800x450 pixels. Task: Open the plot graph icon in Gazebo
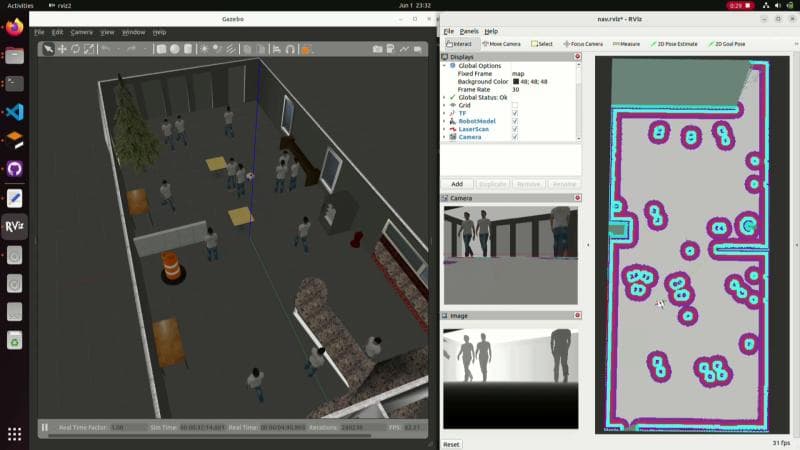(404, 49)
